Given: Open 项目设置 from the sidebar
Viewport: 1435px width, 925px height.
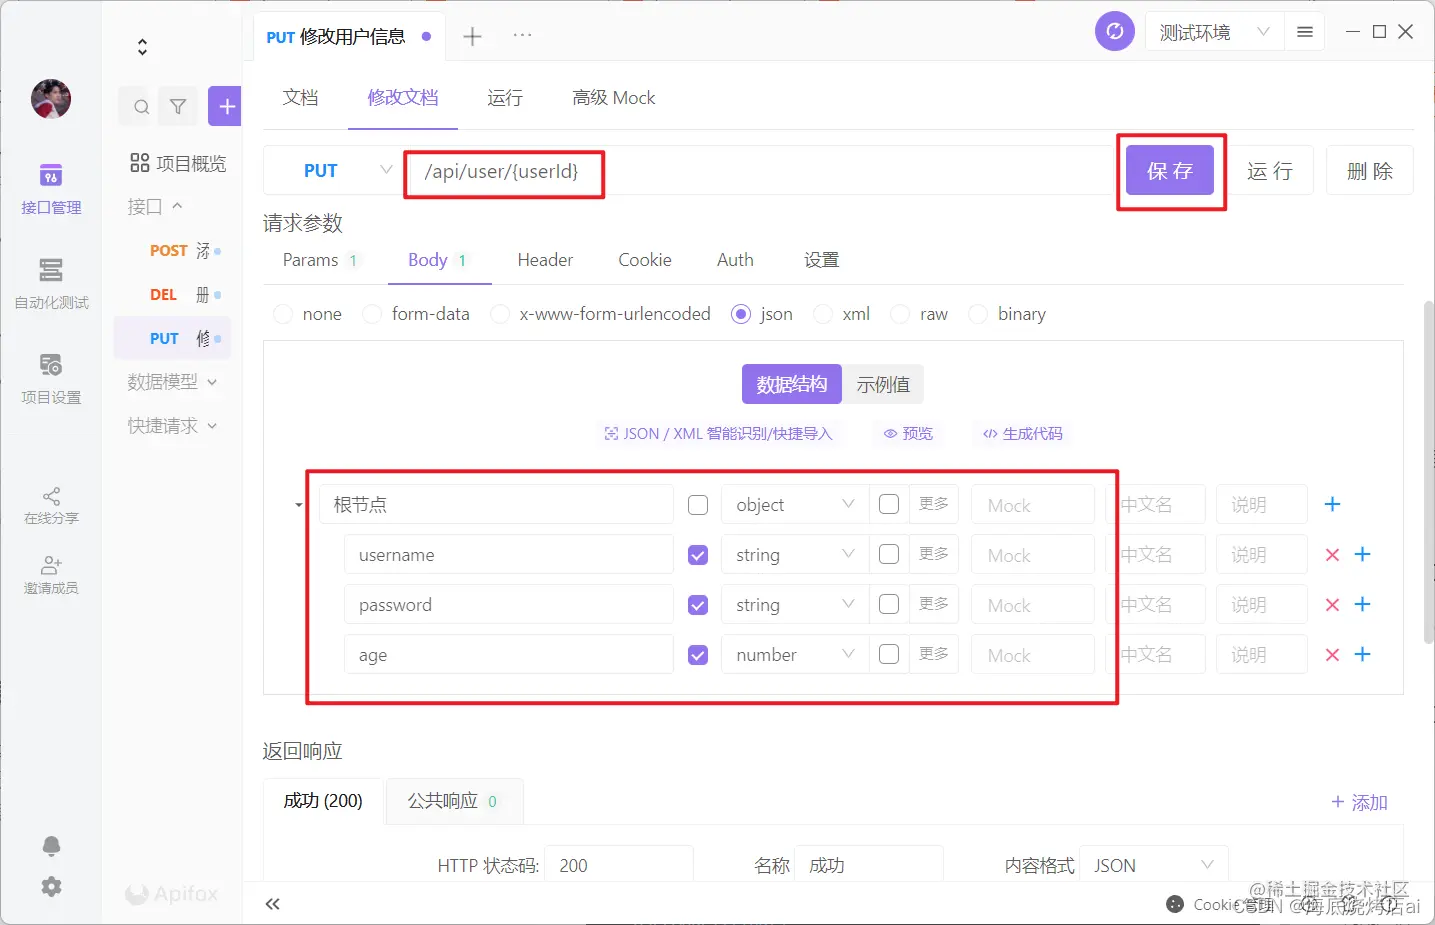Looking at the screenshot, I should point(51,378).
